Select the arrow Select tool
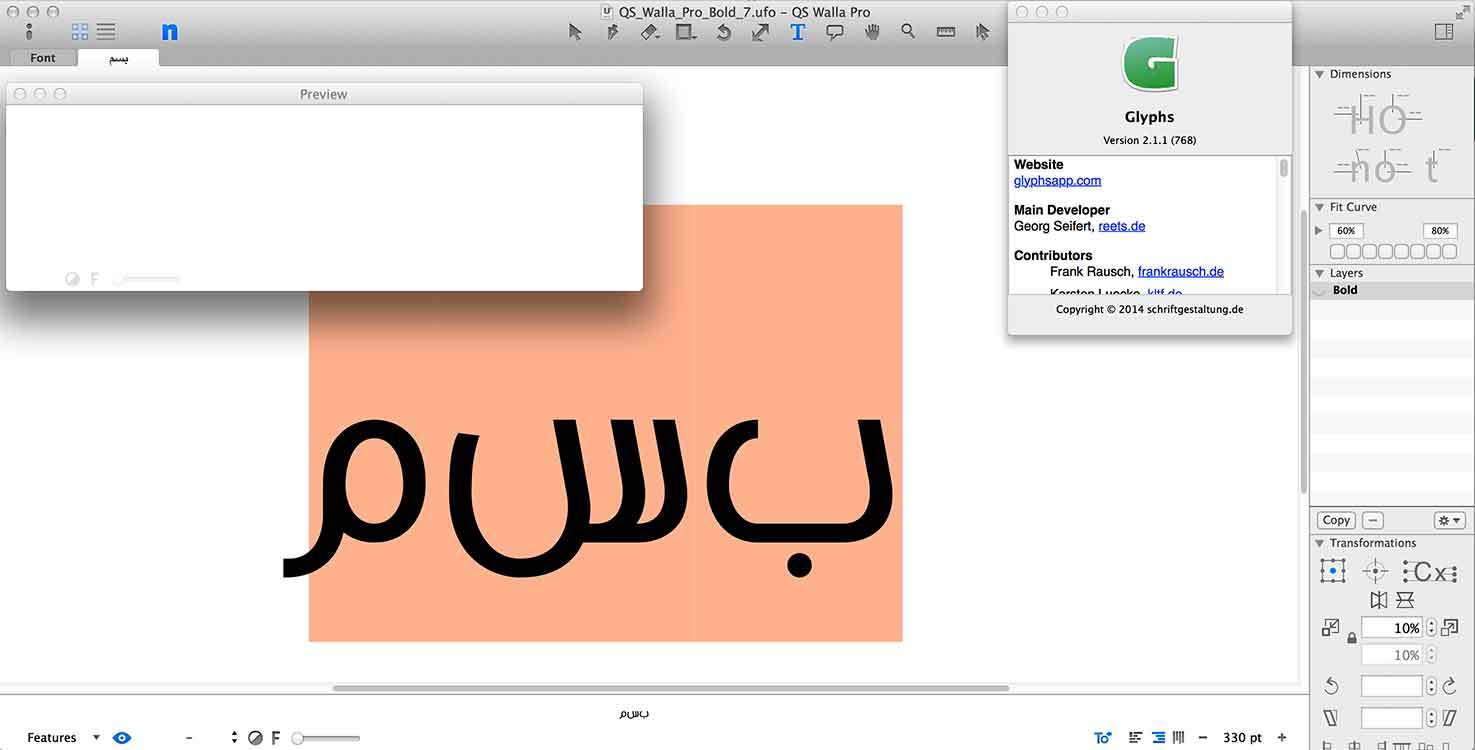1475x750 pixels. tap(575, 32)
